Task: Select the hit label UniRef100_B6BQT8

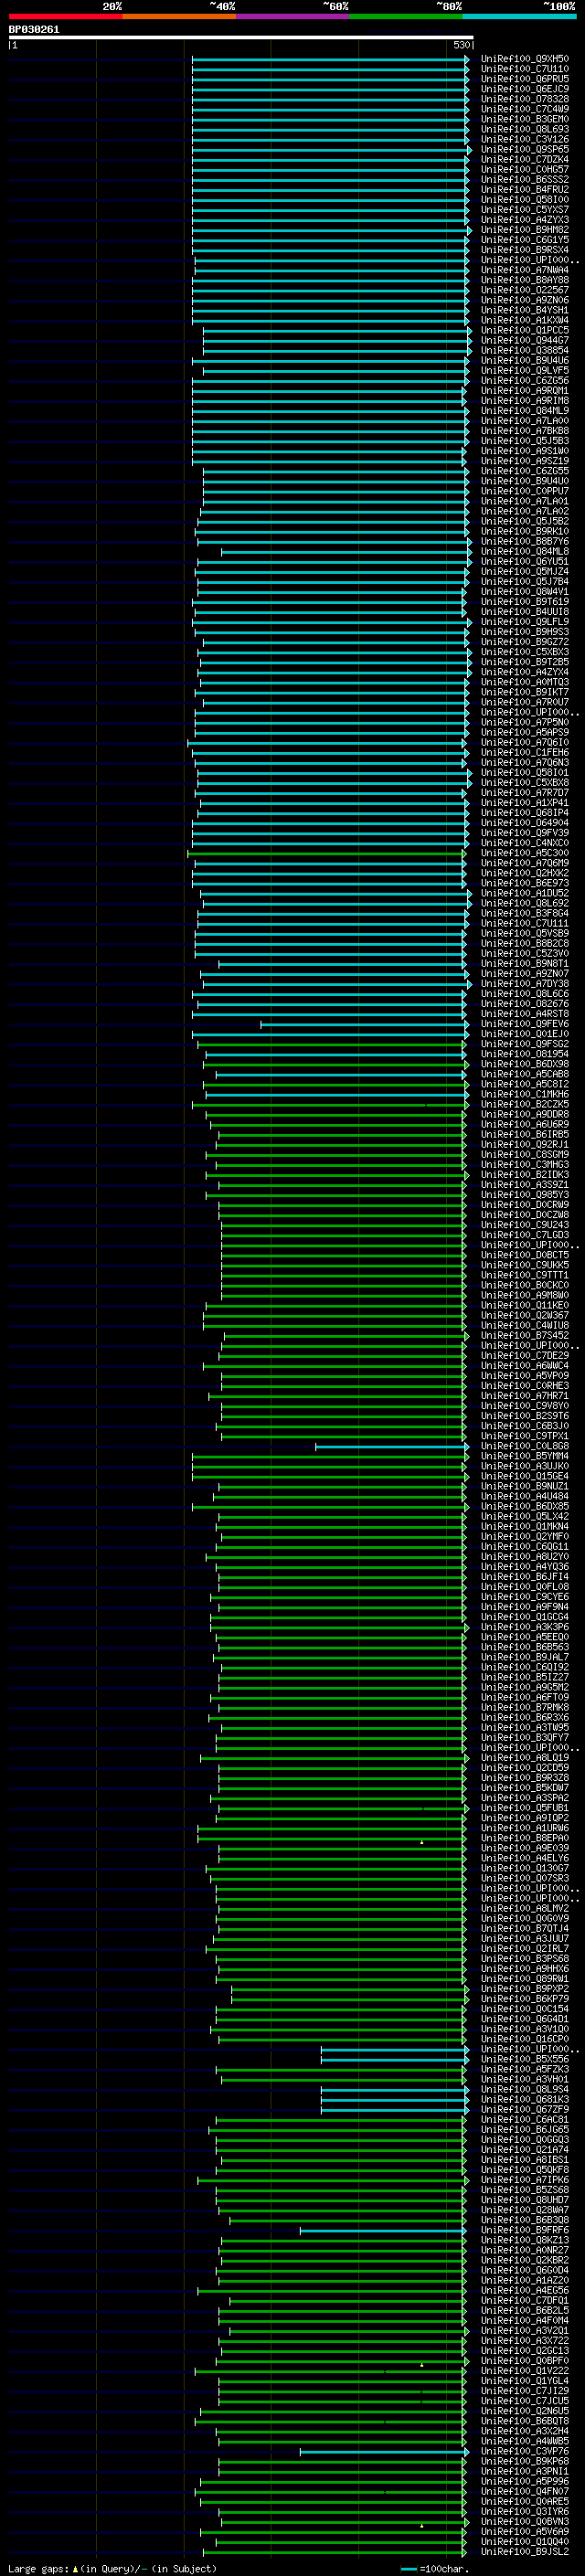Action: click(x=525, y=2421)
